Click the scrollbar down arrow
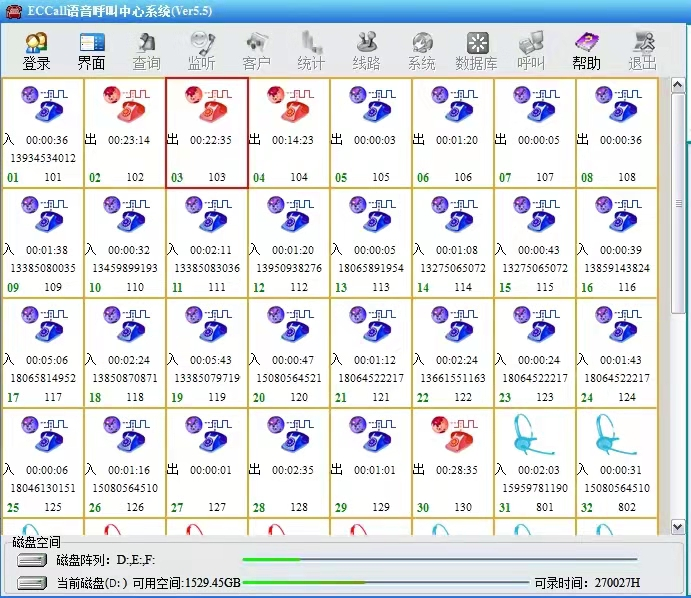 (678, 527)
